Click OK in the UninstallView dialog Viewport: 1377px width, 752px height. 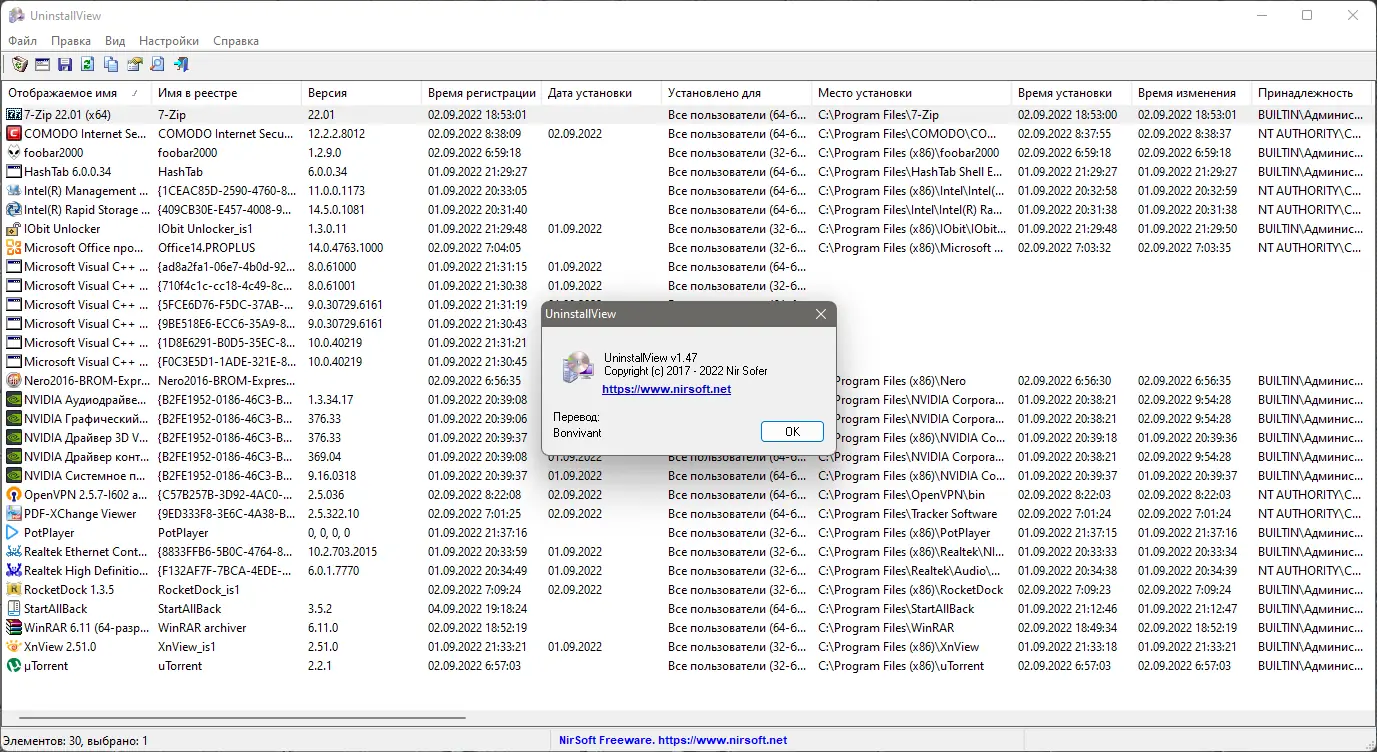click(792, 432)
